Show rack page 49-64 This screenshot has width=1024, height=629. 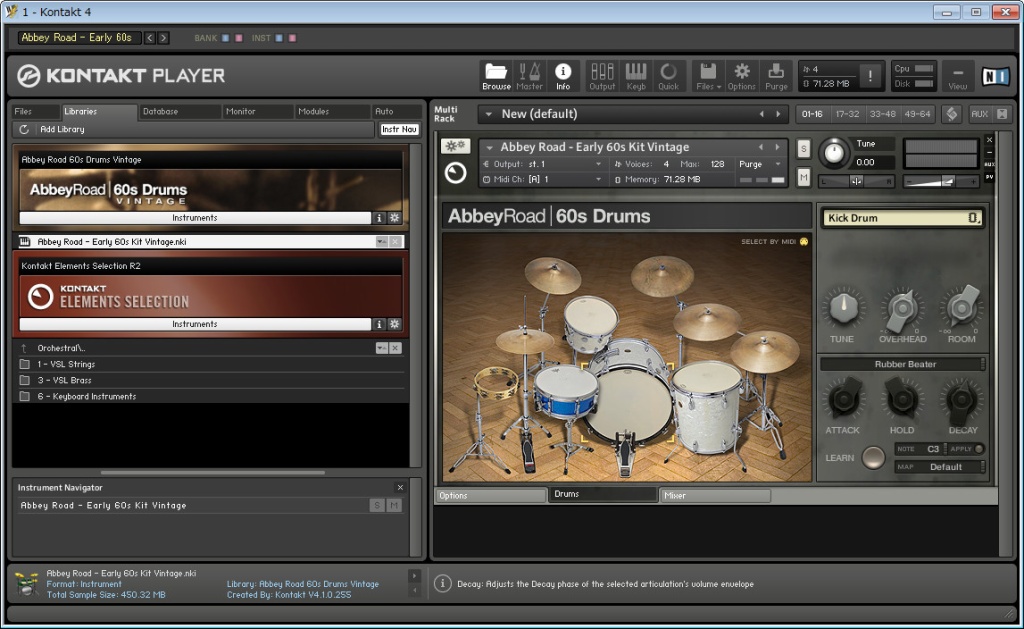pos(917,114)
